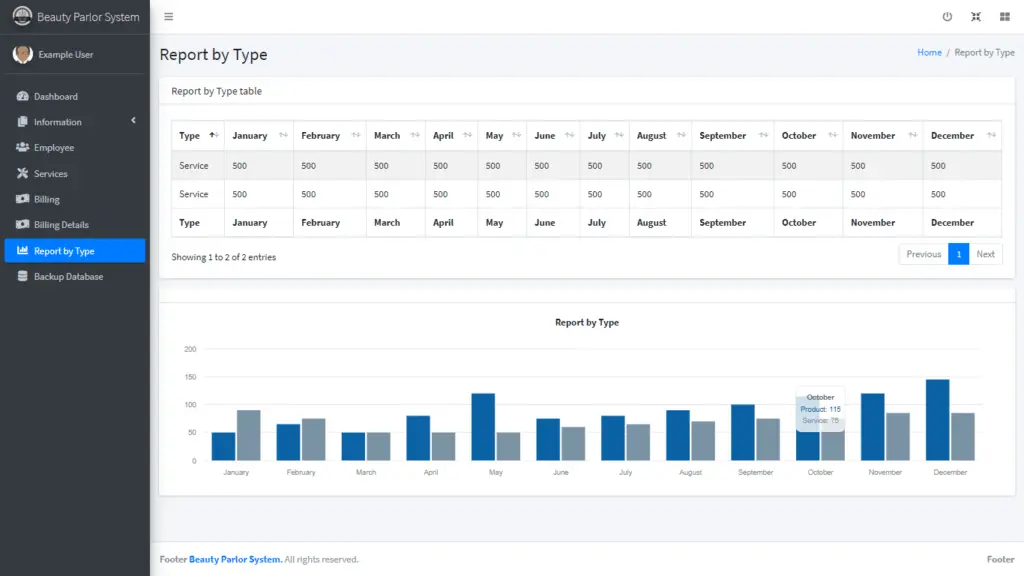Click the Billing money icon
Viewport: 1024px width, 576px height.
pyautogui.click(x=23, y=199)
